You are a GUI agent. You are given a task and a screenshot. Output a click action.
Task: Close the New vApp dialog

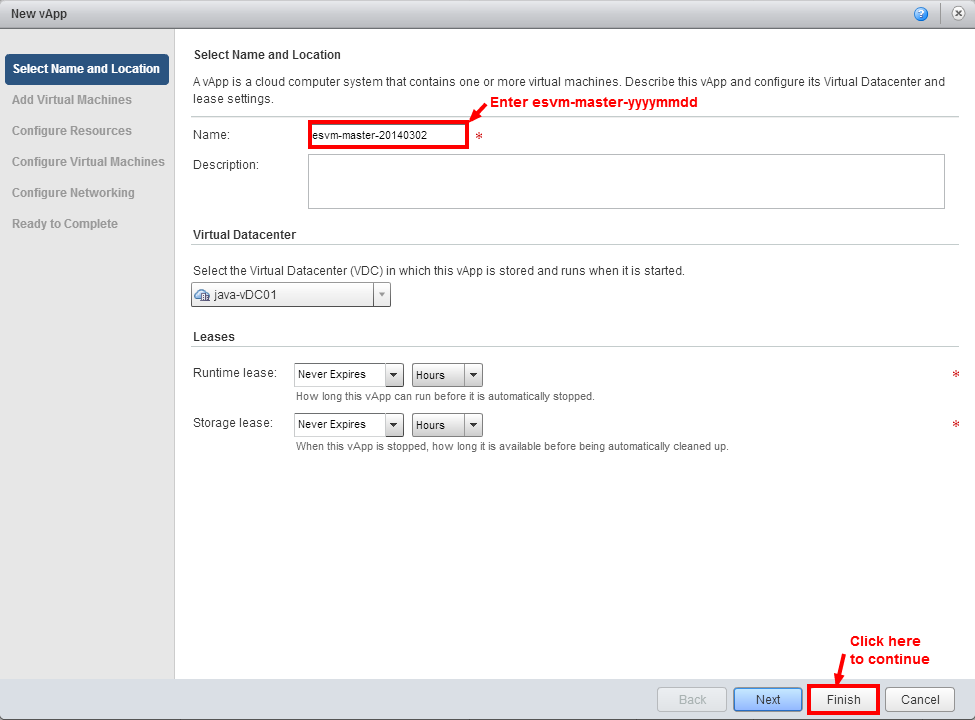[x=957, y=14]
